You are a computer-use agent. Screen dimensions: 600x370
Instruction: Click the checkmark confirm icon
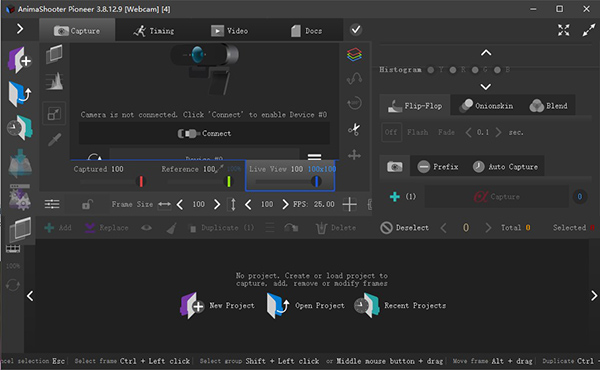(356, 29)
